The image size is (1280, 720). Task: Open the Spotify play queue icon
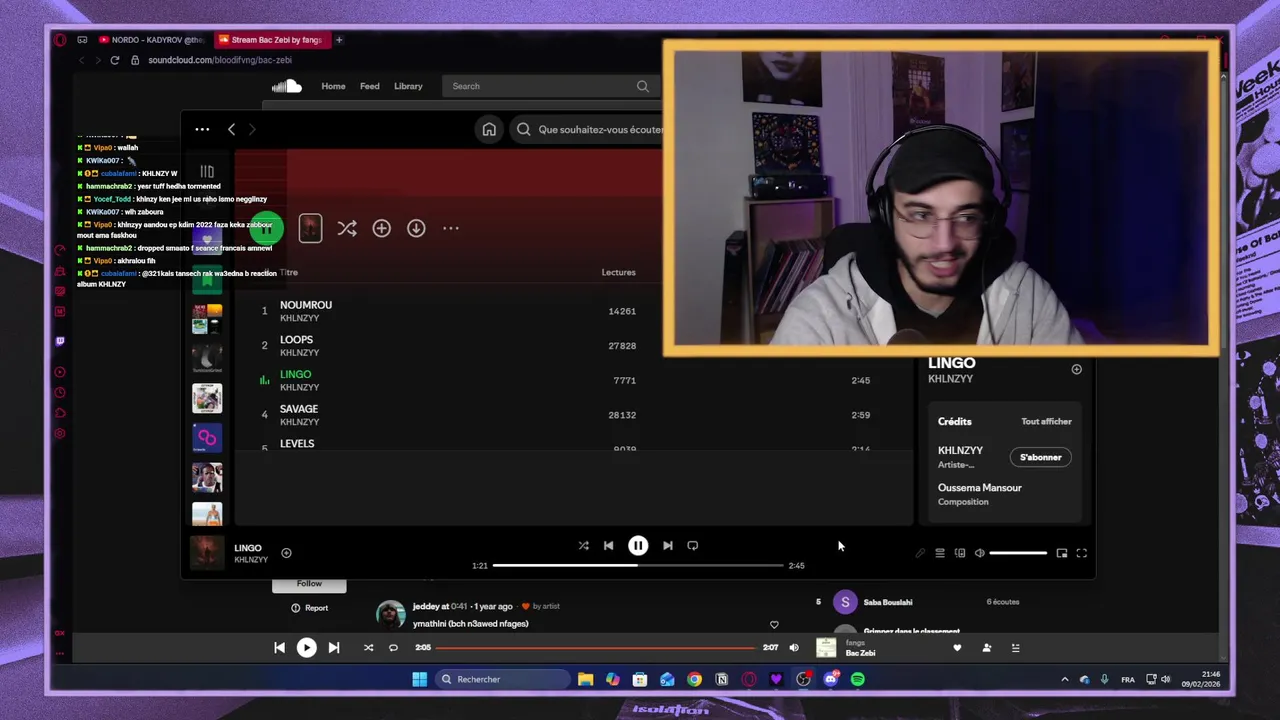[940, 553]
